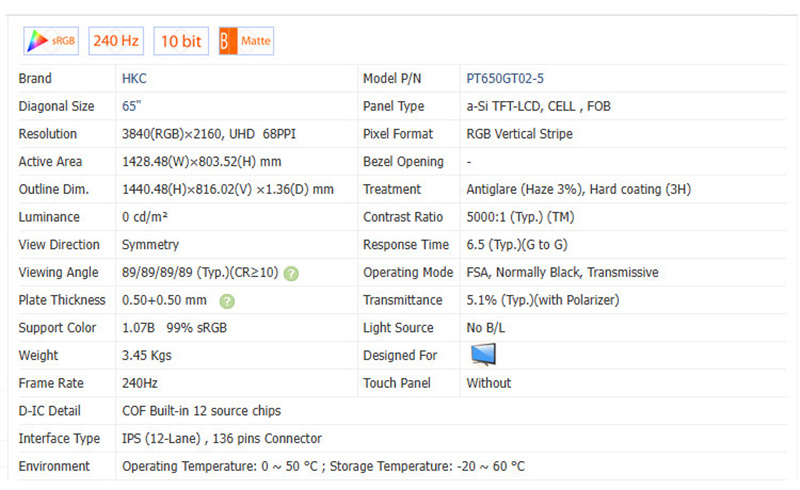Click the COF Built-in D-IC detail text
The height and width of the screenshot is (490, 800).
pyautogui.click(x=201, y=411)
